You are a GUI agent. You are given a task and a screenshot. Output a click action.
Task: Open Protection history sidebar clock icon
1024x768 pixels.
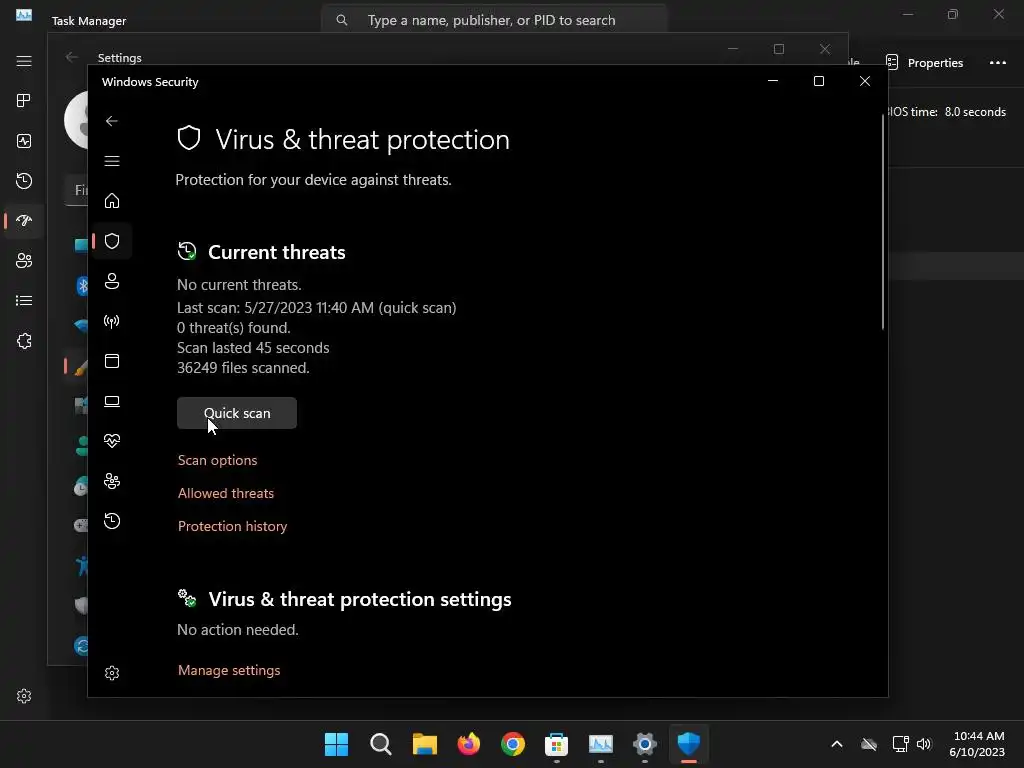[x=112, y=521]
